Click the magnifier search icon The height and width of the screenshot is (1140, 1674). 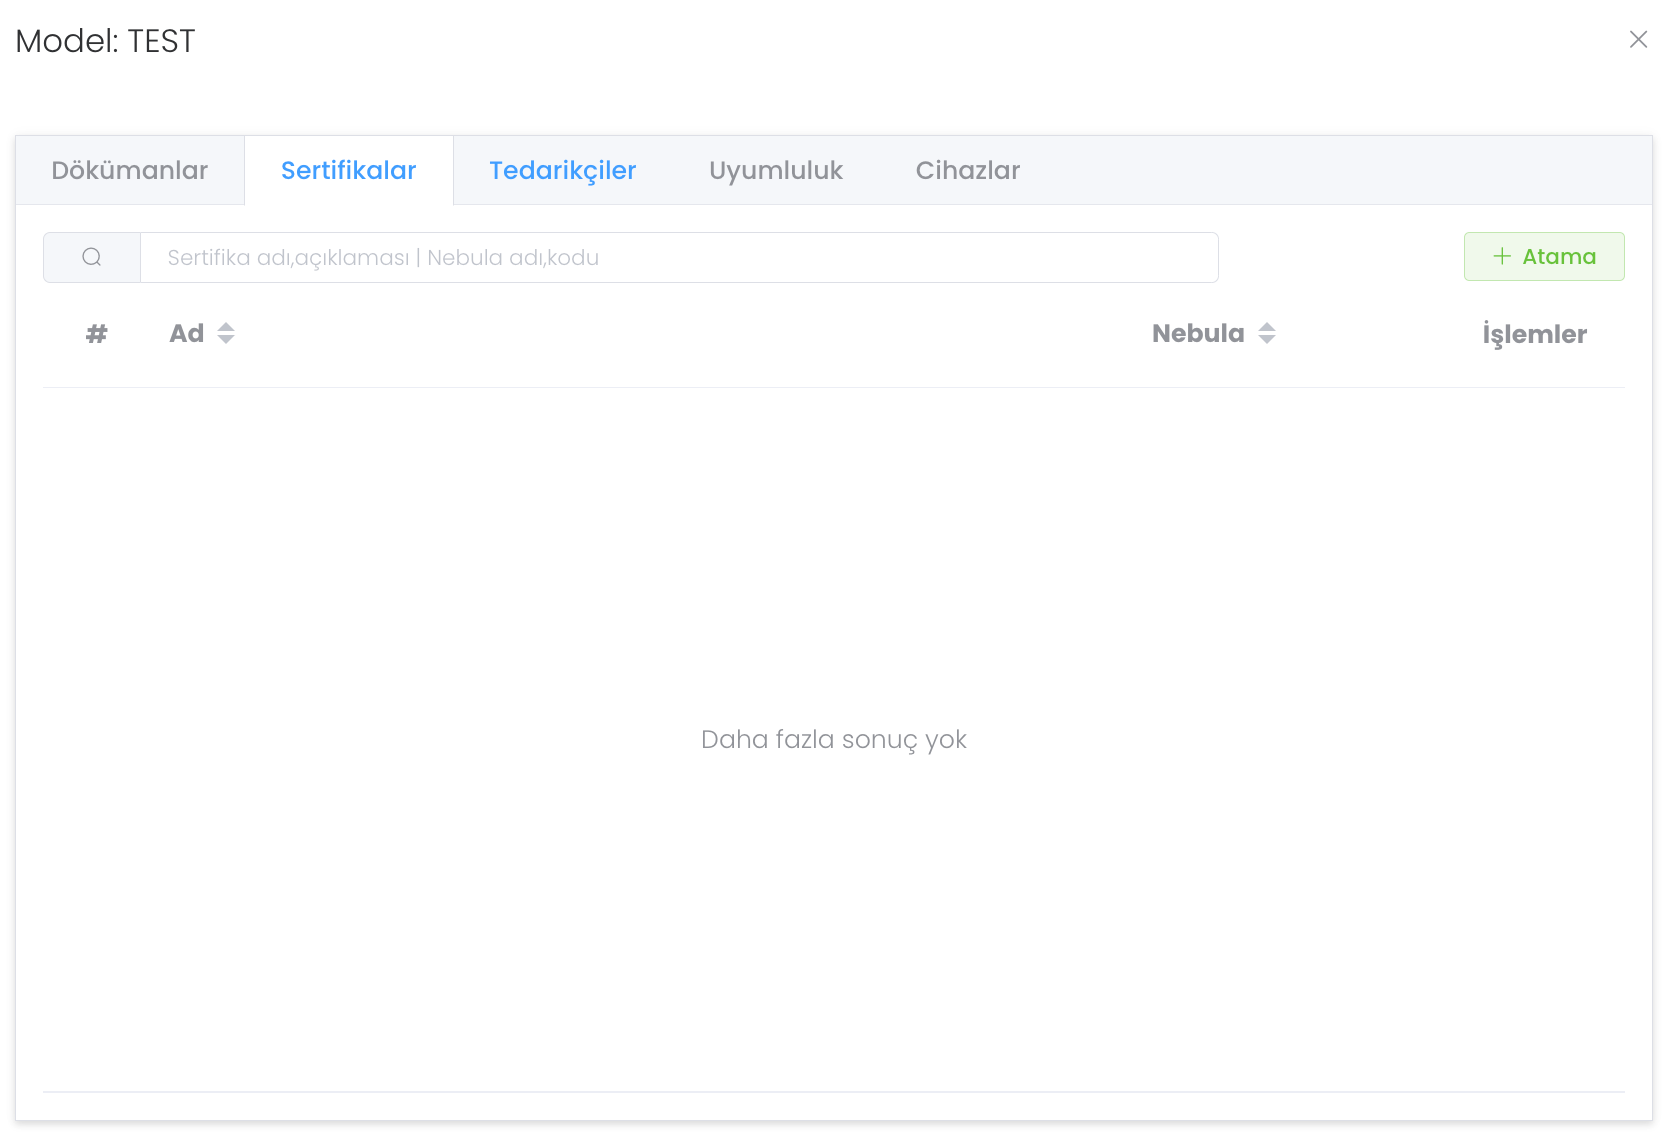[92, 258]
